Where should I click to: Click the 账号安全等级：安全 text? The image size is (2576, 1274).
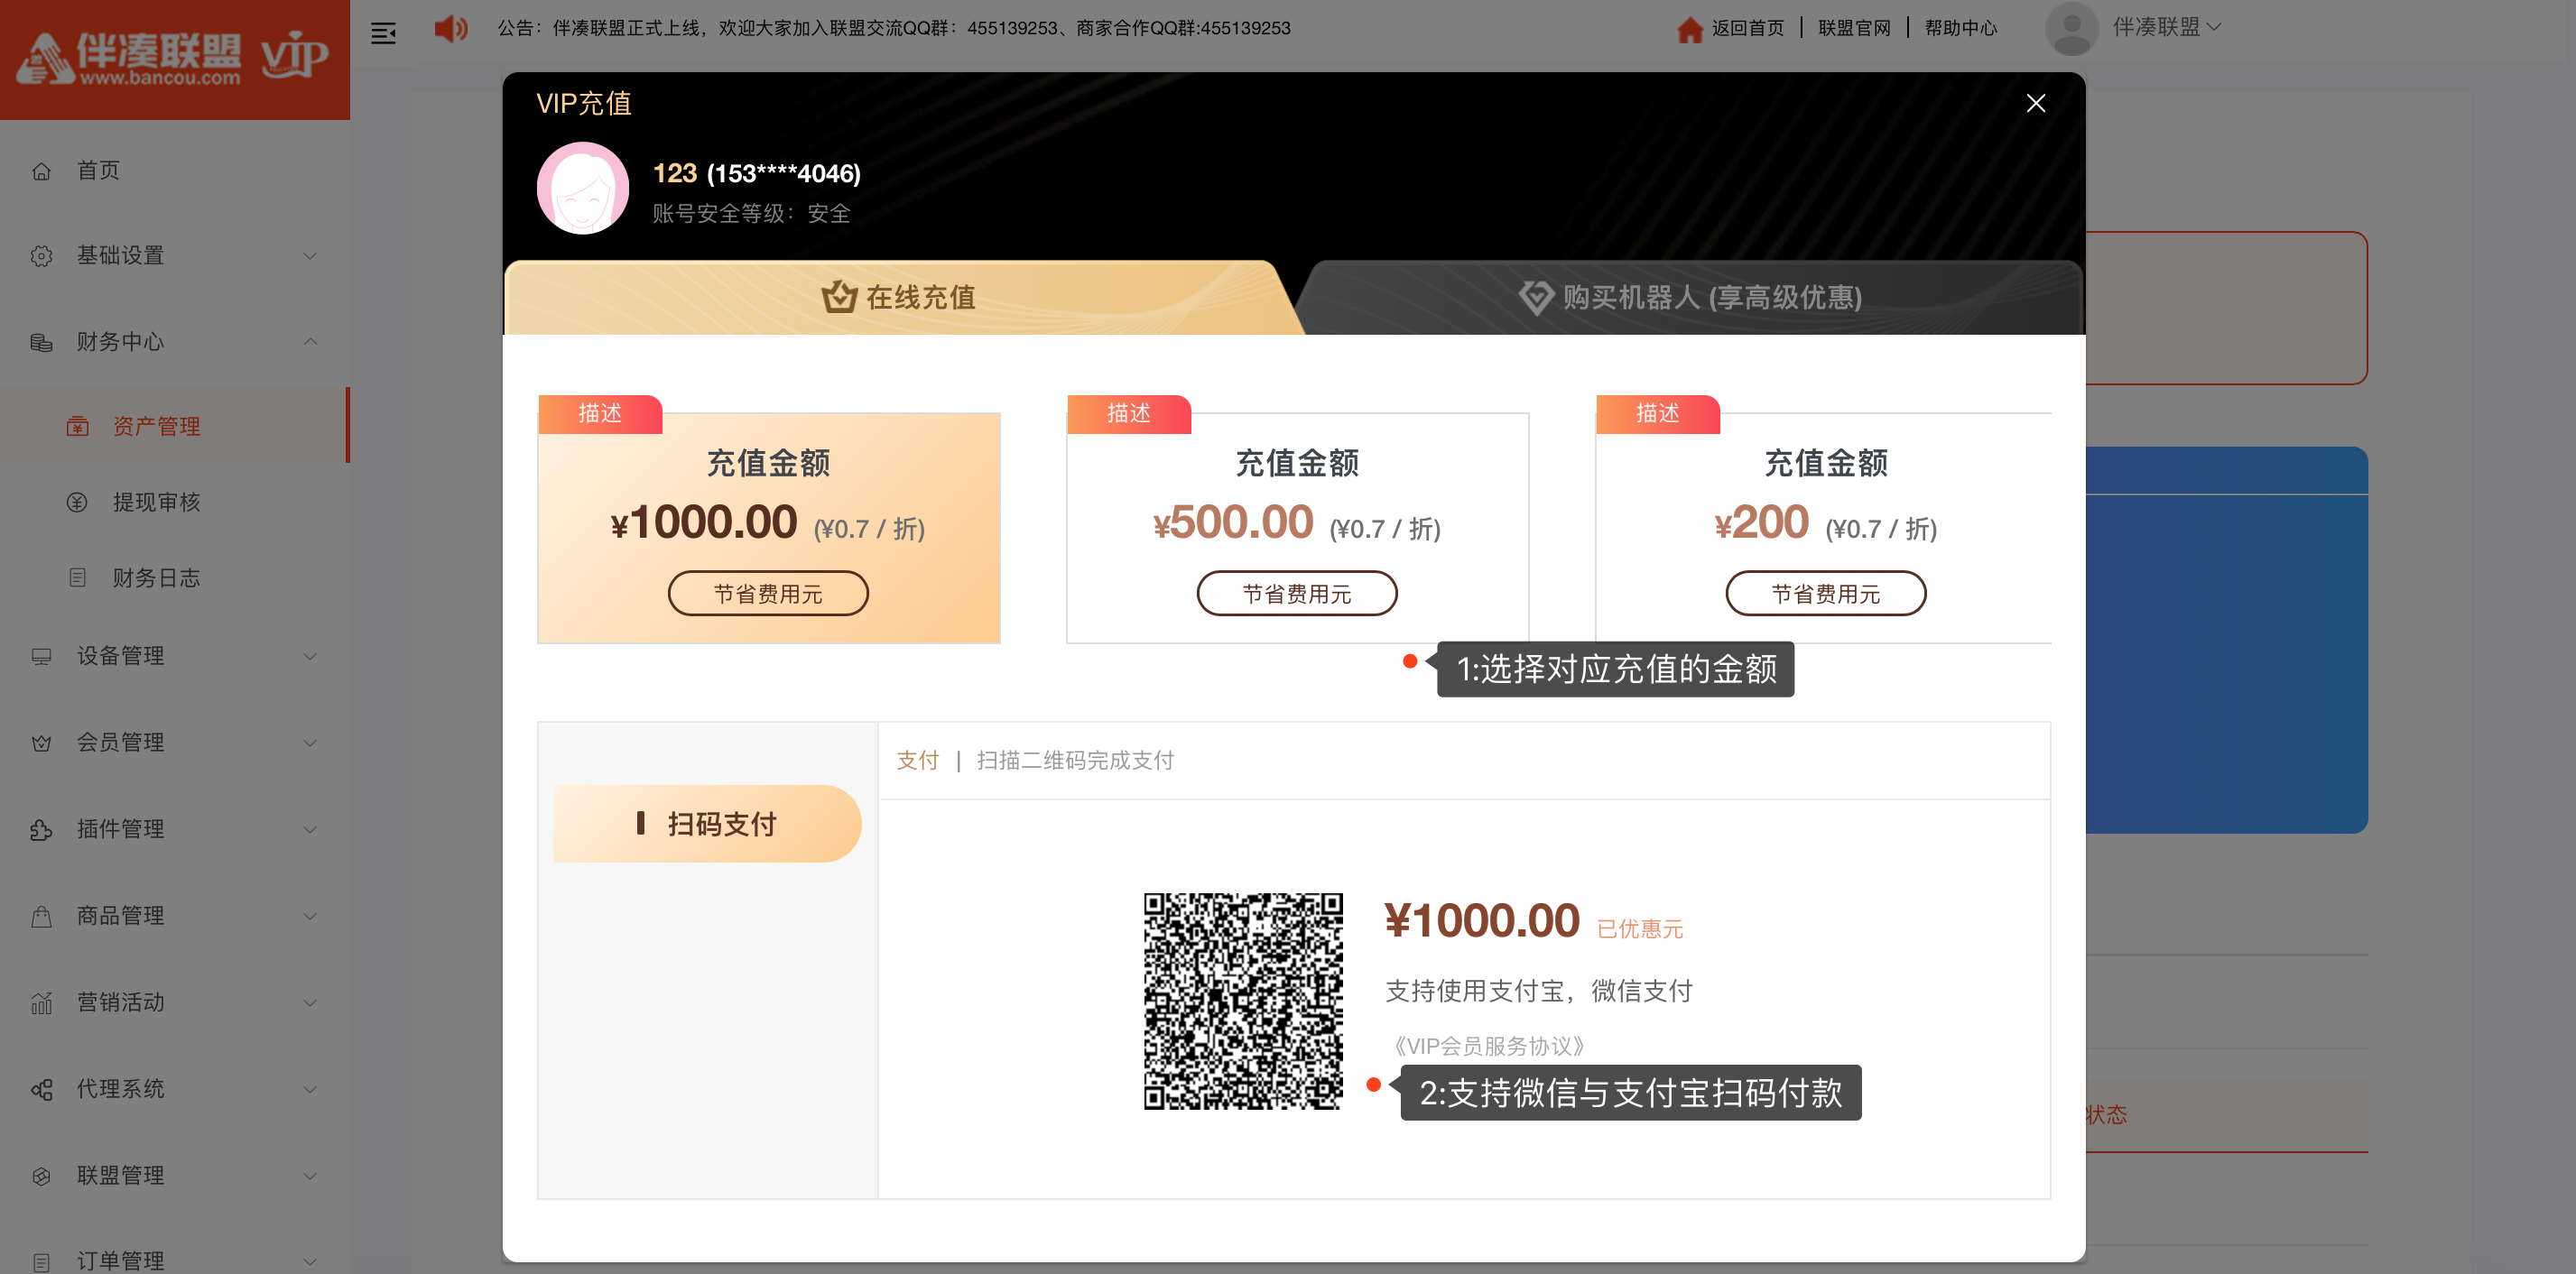[751, 214]
